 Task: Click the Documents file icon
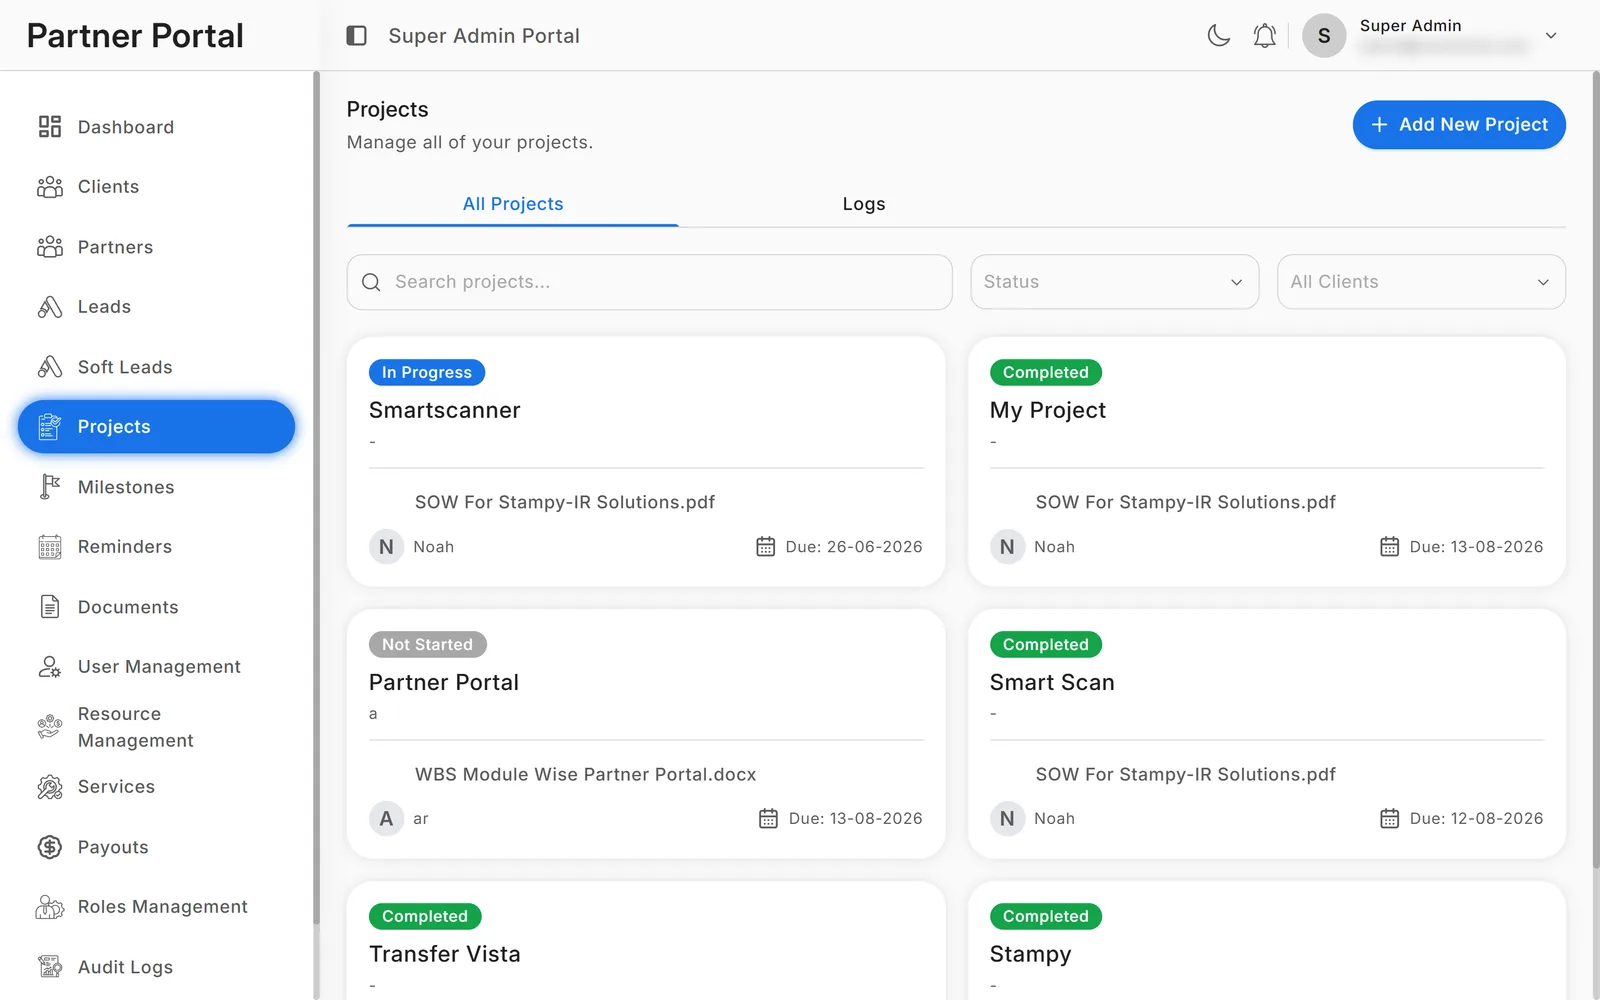pos(50,607)
